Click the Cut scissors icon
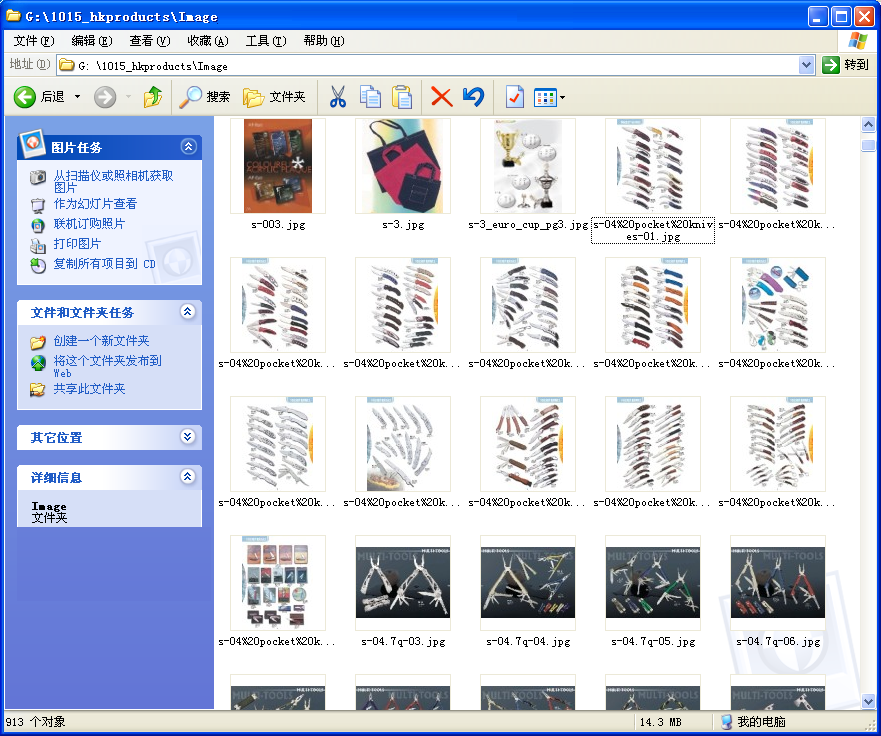The height and width of the screenshot is (736, 881). point(337,97)
